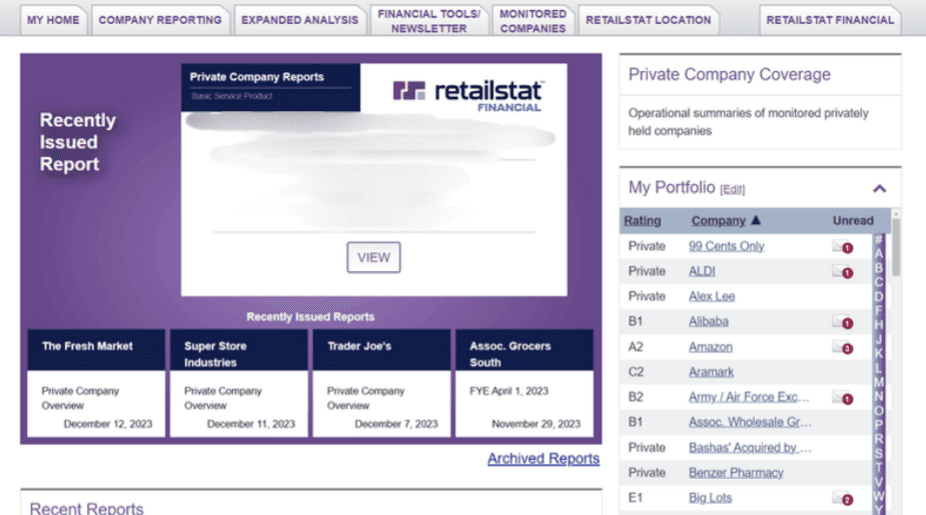
Task: Open unread mail icon for Army / Air Force
Action: point(842,397)
